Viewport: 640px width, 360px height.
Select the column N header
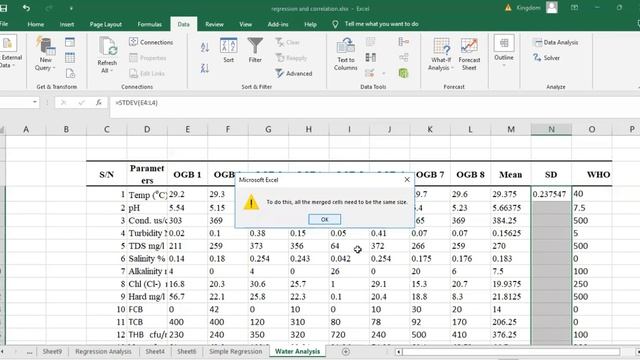551,129
